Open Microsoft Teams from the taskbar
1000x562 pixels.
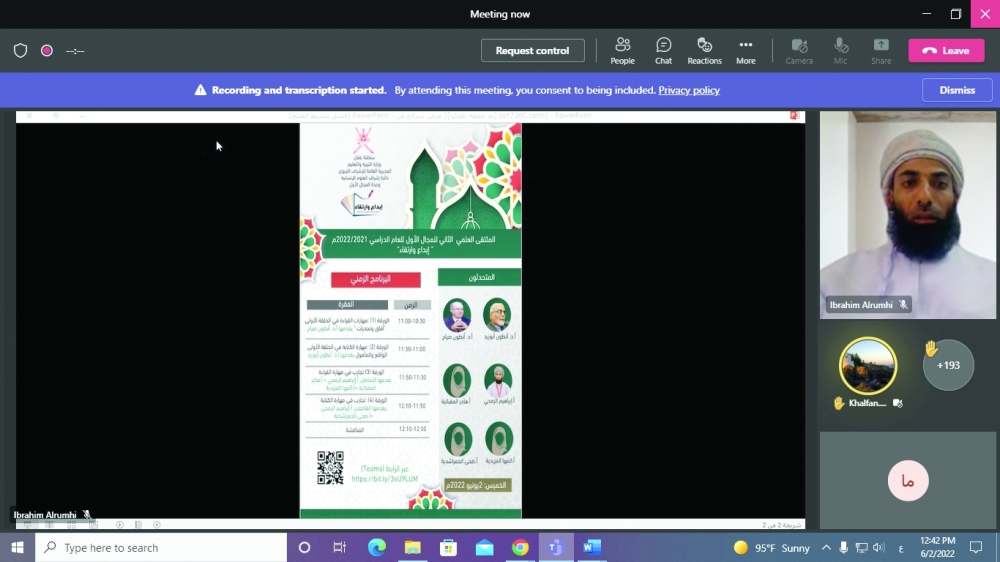pos(555,547)
